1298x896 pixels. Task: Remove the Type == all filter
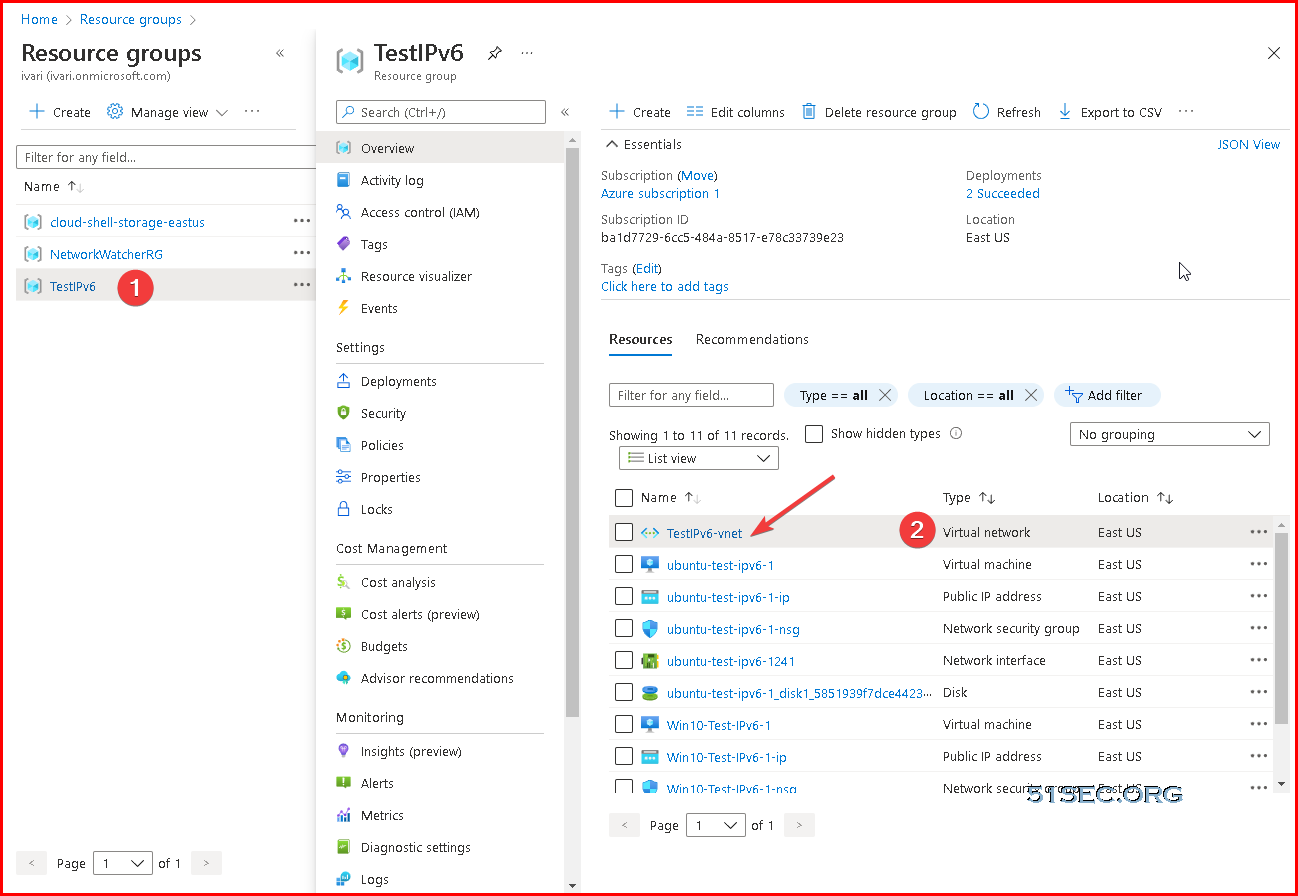[885, 395]
